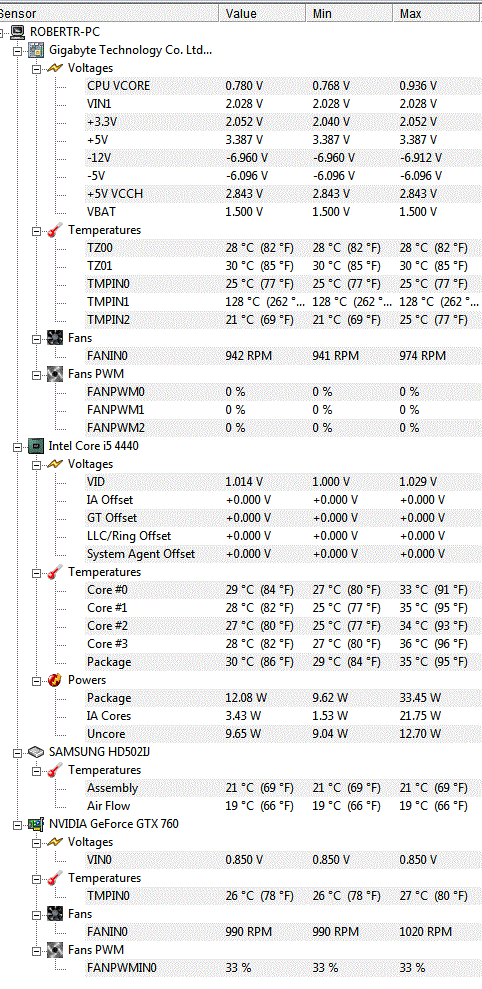Viewport: 482px width, 989px height.
Task: Click the thermometer icon under SAMSUNG HD502IJ
Action: [x=56, y=770]
